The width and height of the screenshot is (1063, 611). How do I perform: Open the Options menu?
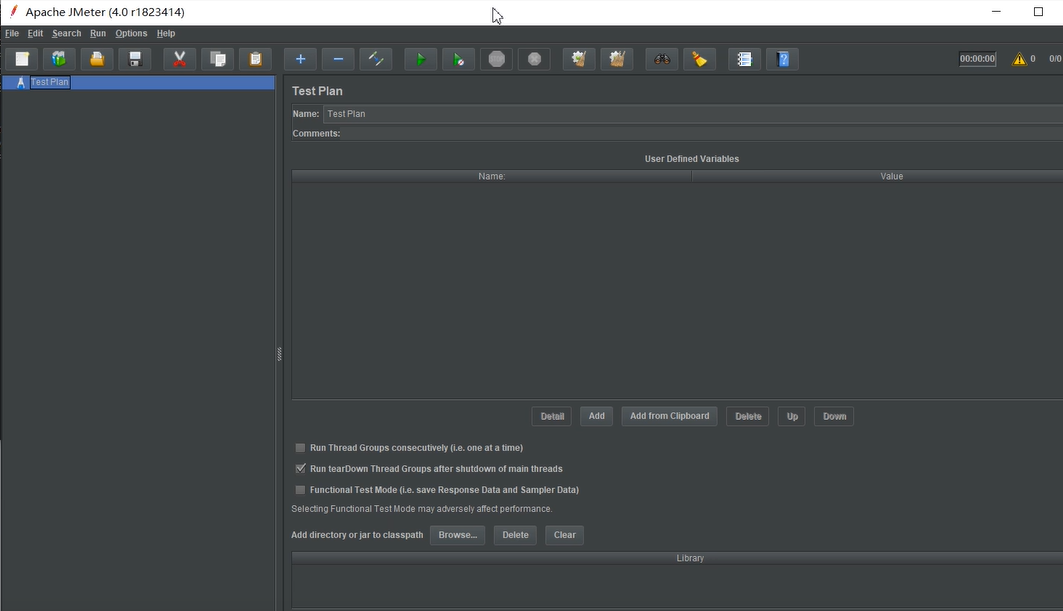pyautogui.click(x=131, y=33)
